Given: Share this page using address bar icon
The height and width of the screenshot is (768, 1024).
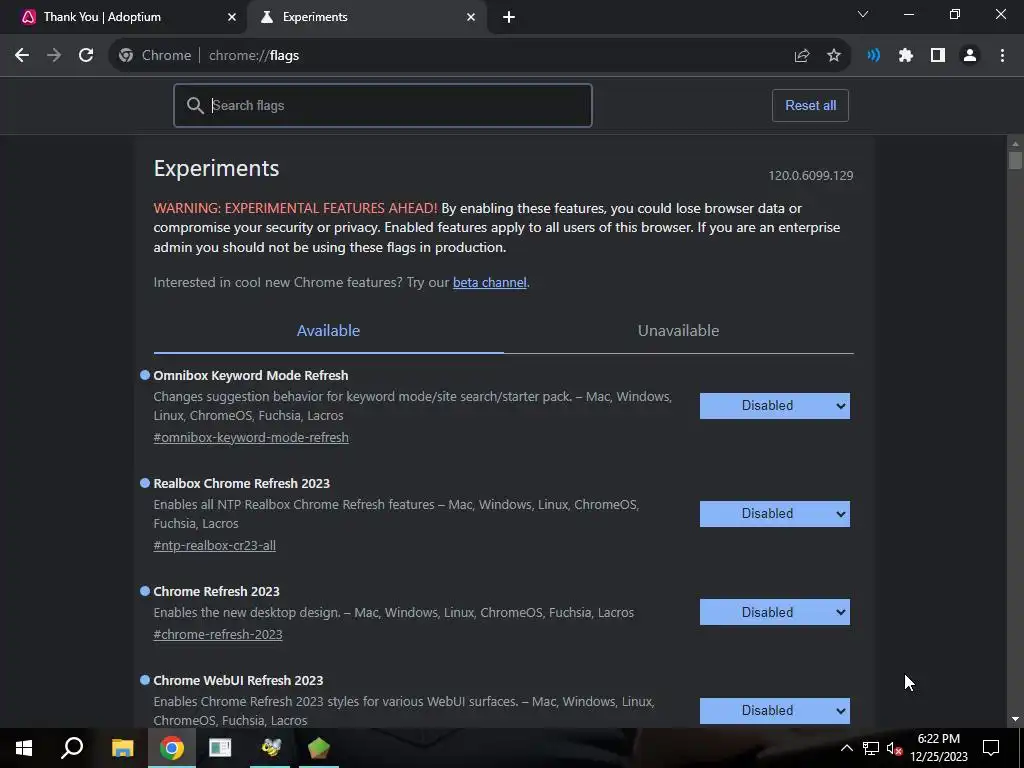Looking at the screenshot, I should [802, 56].
